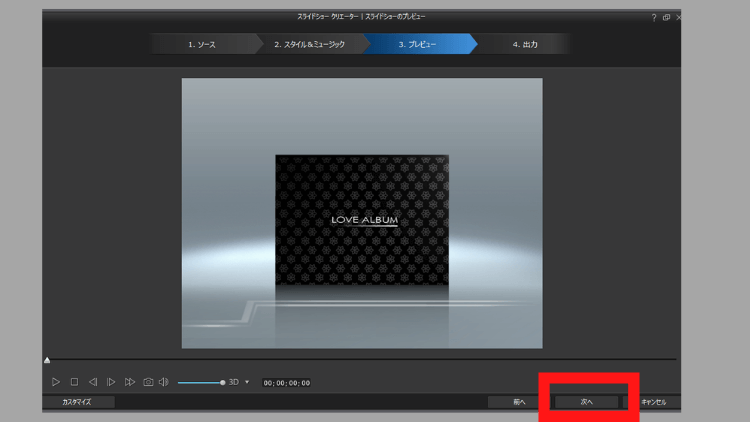Fast forward the preview
Image resolution: width=750 pixels, height=422 pixels.
tap(130, 382)
